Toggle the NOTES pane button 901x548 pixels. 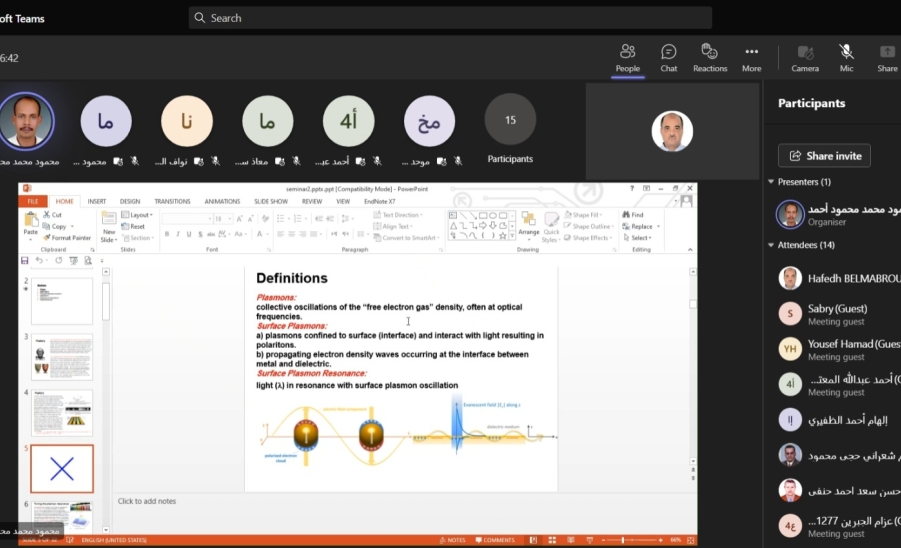(452, 540)
